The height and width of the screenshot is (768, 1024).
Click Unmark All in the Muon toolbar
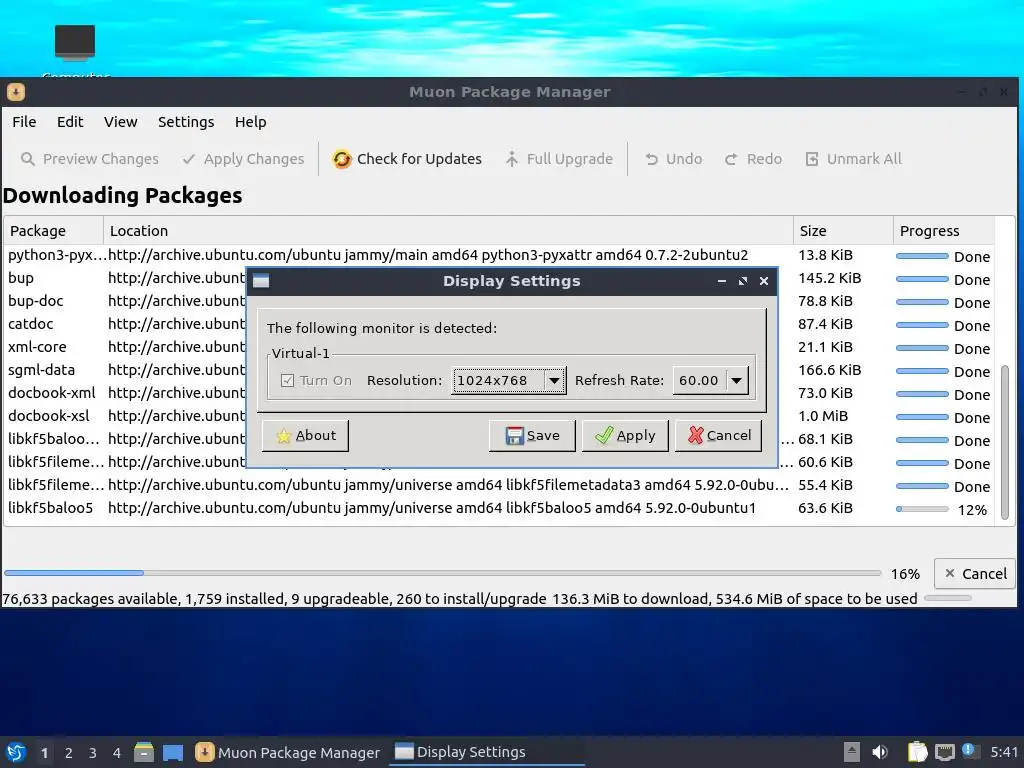[x=853, y=159]
